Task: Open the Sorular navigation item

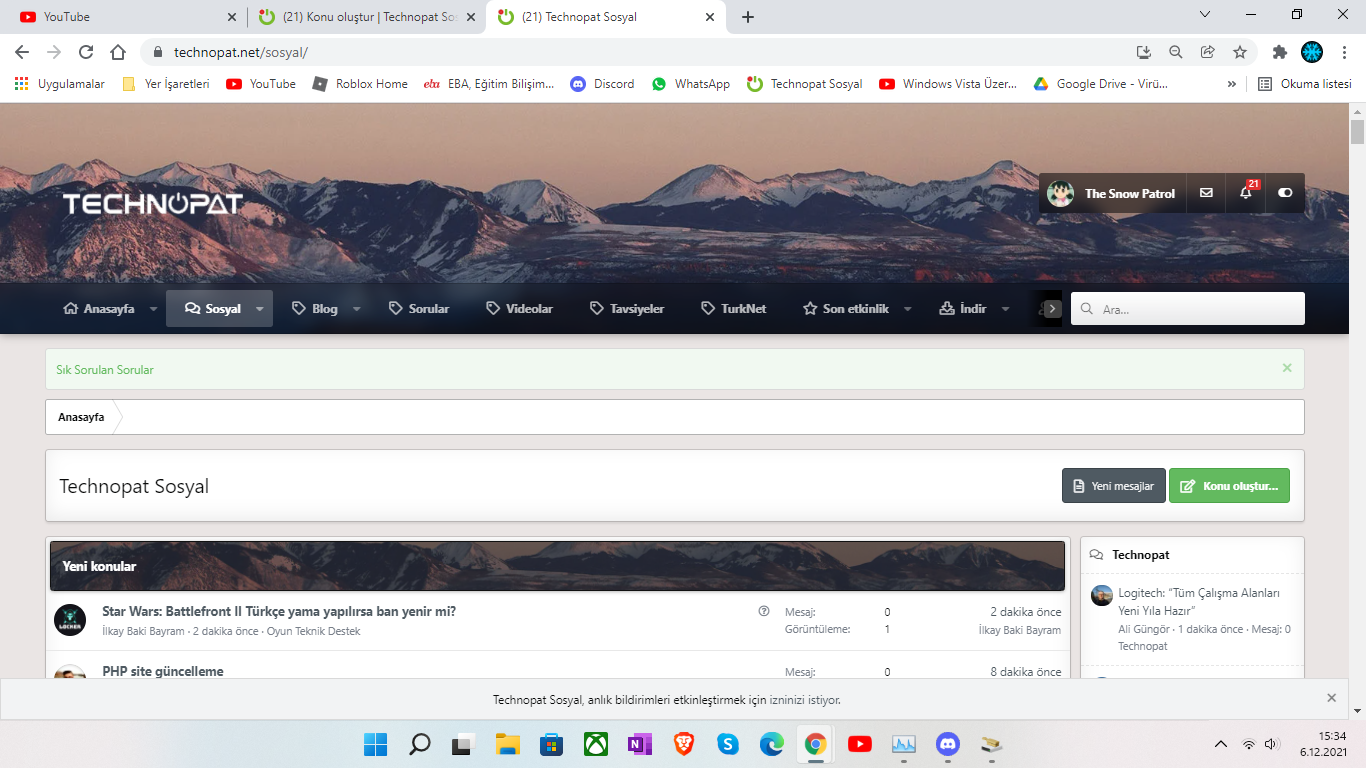Action: 418,309
